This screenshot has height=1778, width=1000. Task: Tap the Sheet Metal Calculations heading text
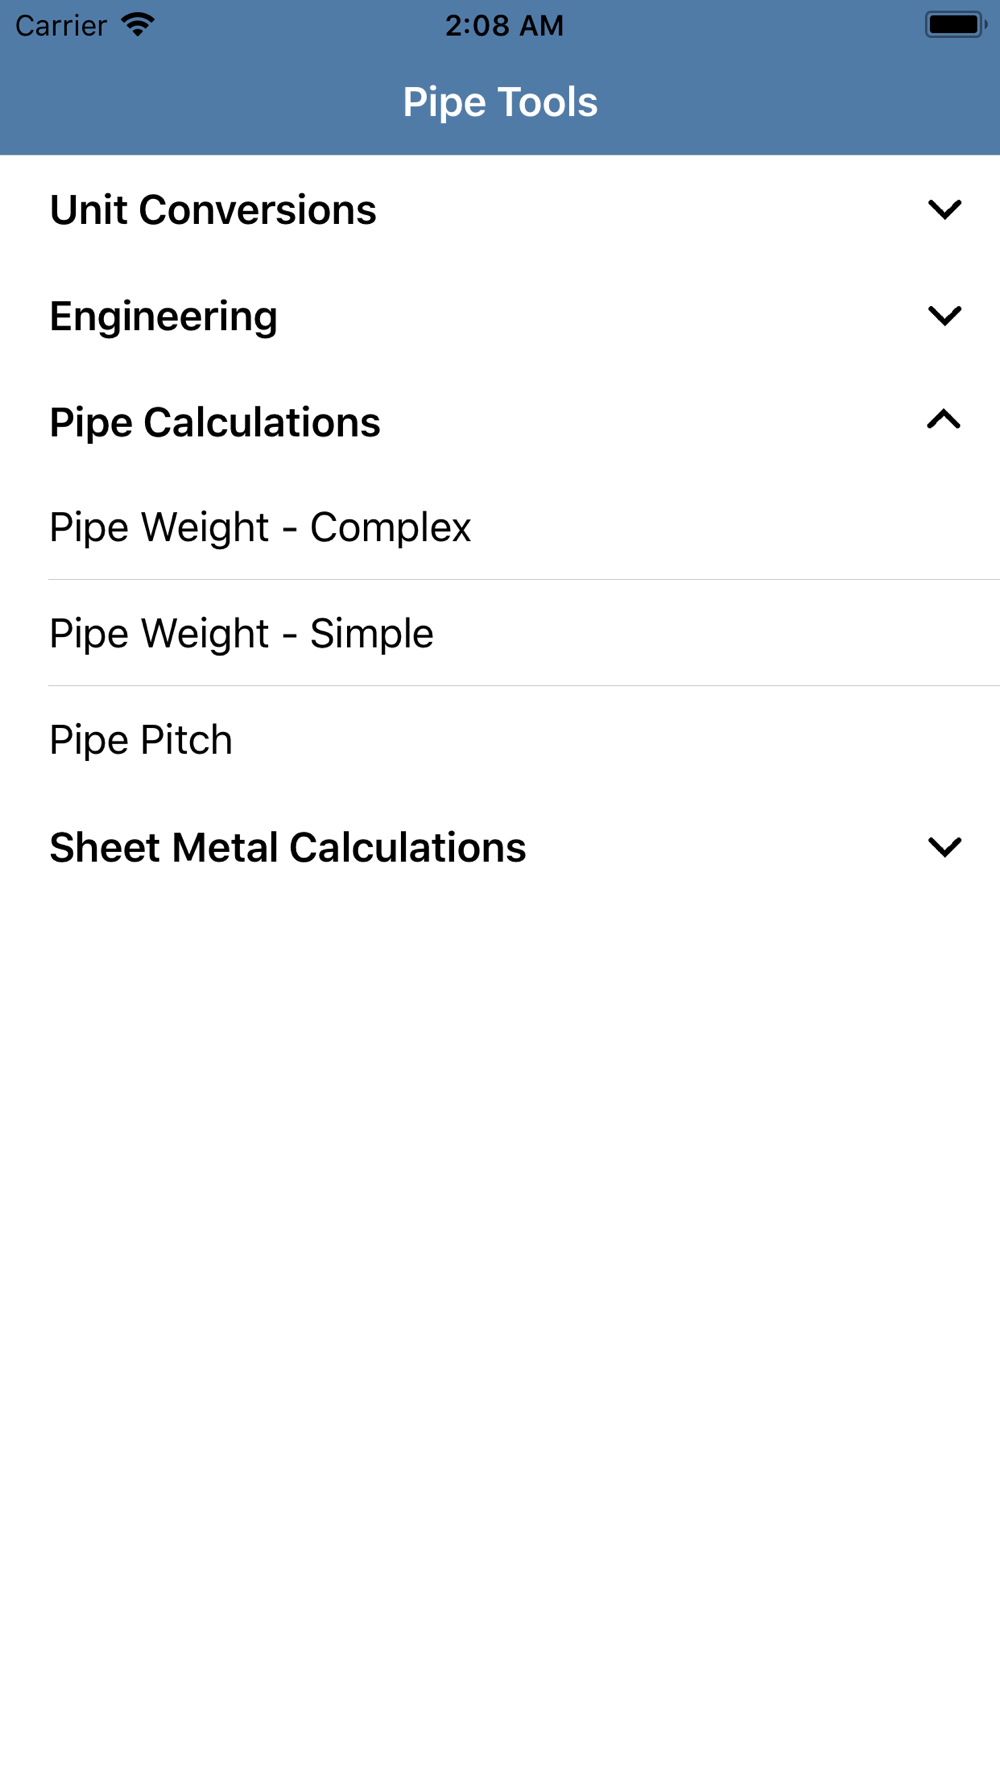[288, 848]
